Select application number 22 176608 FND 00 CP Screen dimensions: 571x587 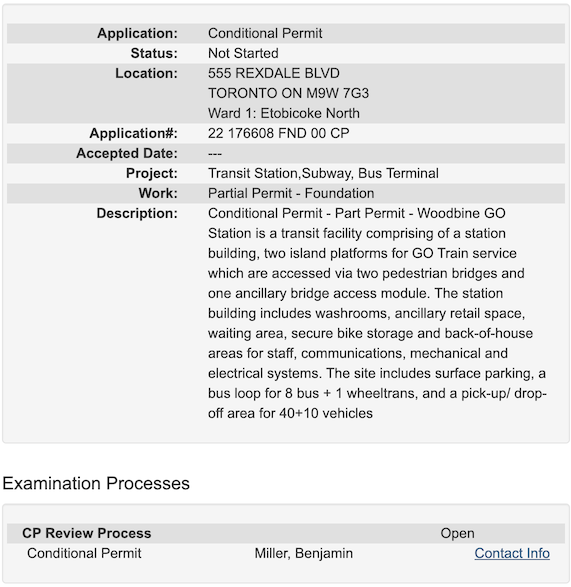point(279,133)
